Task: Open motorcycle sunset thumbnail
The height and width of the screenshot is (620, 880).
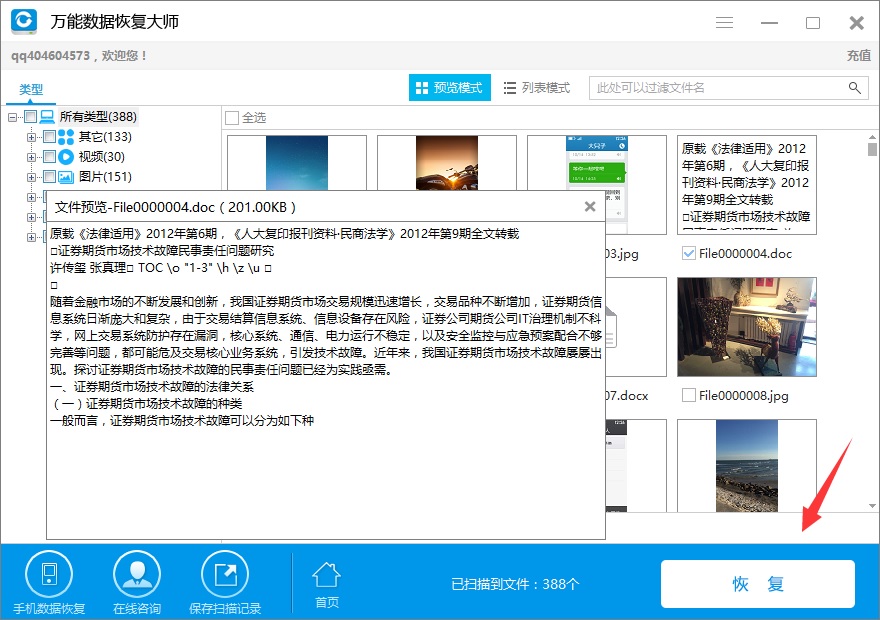Action: click(x=447, y=163)
